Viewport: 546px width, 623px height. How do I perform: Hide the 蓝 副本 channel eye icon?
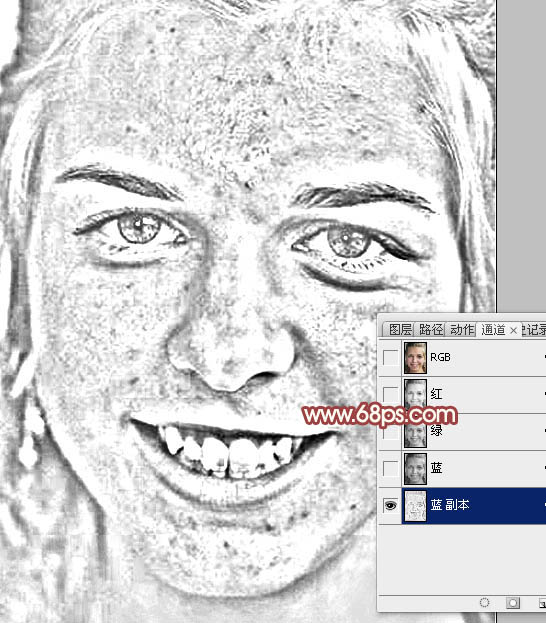(x=390, y=505)
